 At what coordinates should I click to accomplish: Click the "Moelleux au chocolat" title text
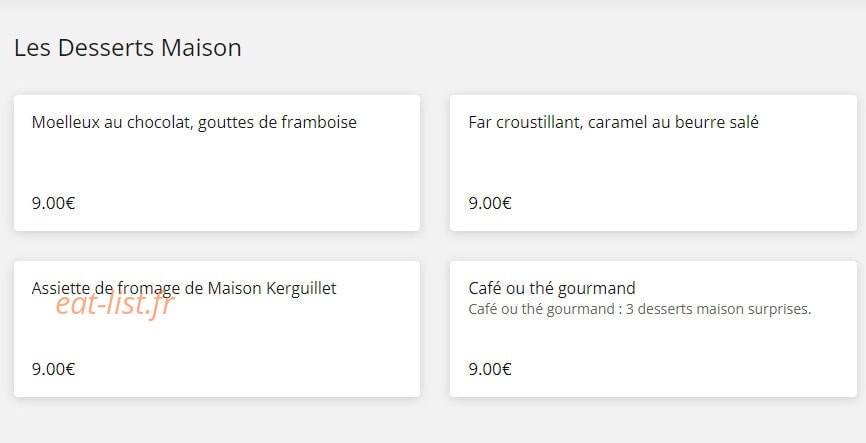point(112,122)
